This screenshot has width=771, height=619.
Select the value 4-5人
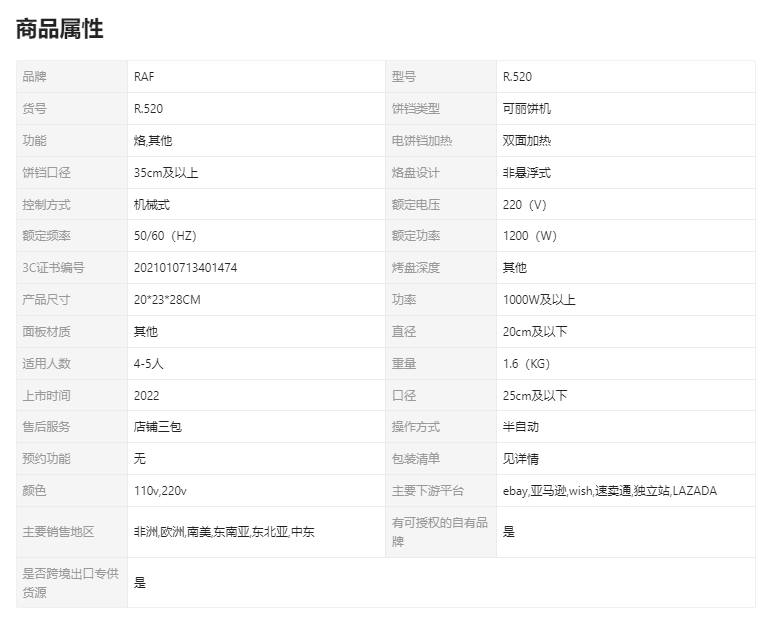[148, 363]
